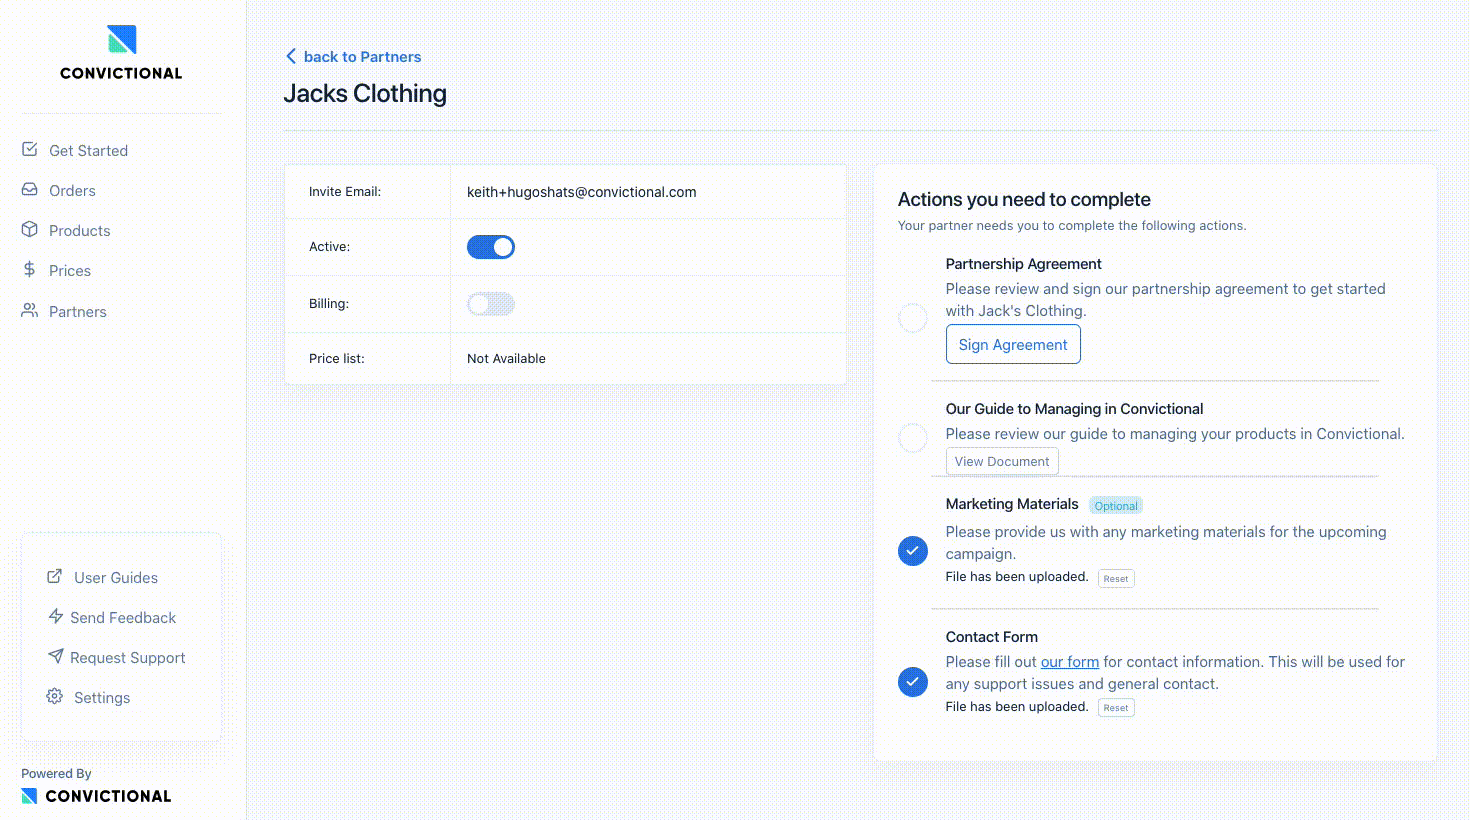1470x820 pixels.
Task: Mark the Guide to Managing status circle
Action: (913, 437)
